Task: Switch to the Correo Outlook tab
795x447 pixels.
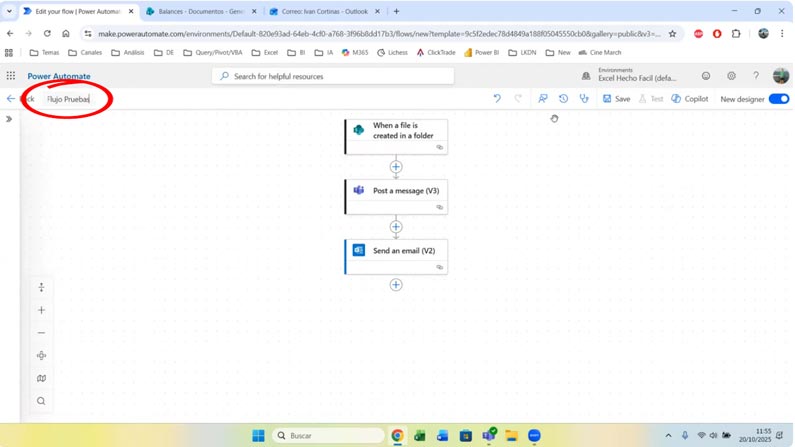Action: tap(324, 11)
